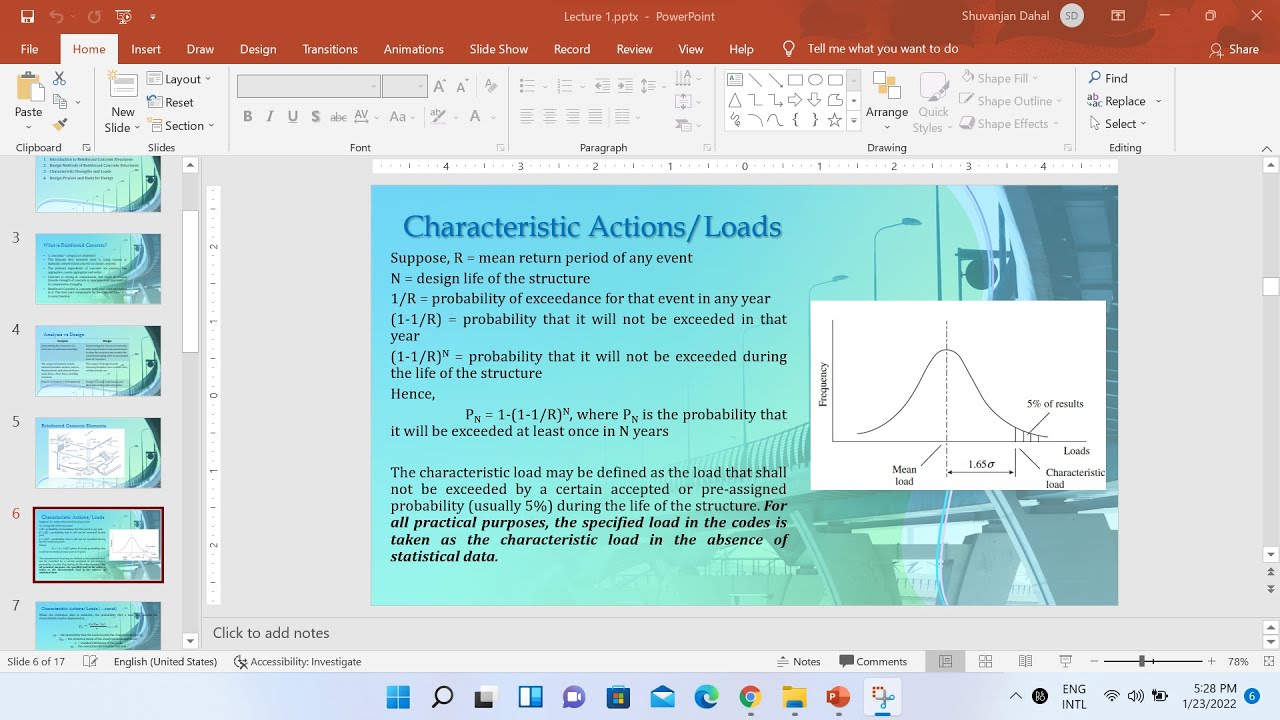Toggle Bold formatting
1280x720 pixels.
tap(247, 117)
